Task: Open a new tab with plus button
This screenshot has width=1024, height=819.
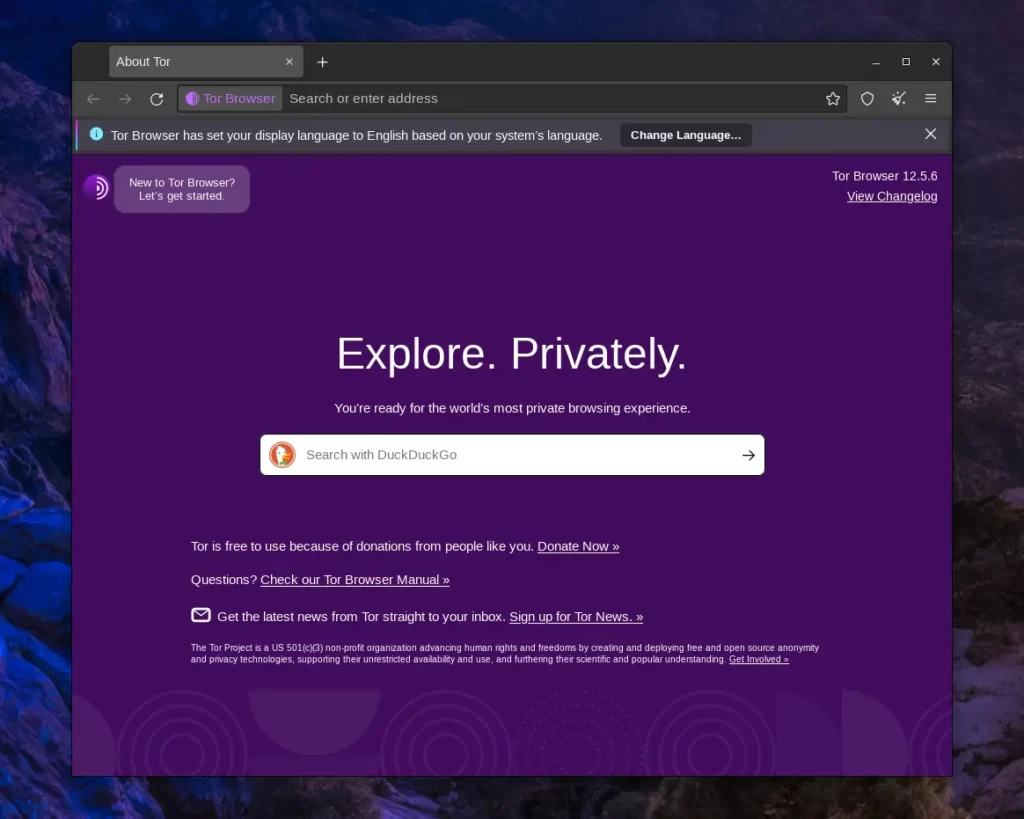Action: coord(323,62)
